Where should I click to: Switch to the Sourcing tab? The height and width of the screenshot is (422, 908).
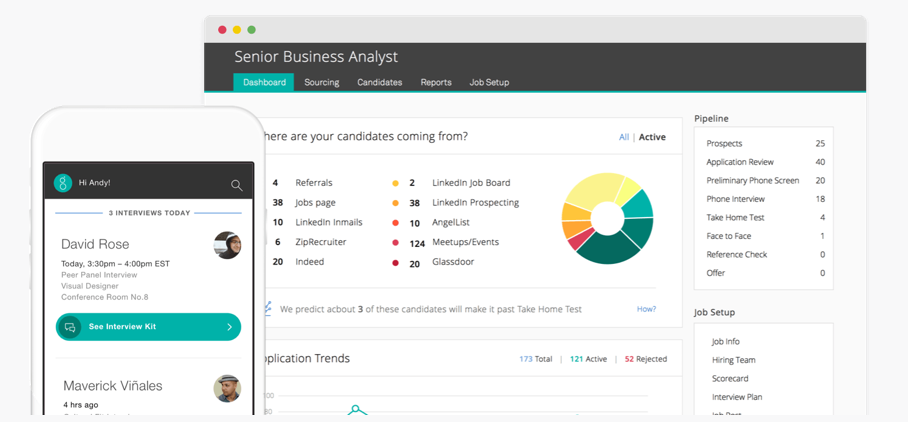click(321, 82)
